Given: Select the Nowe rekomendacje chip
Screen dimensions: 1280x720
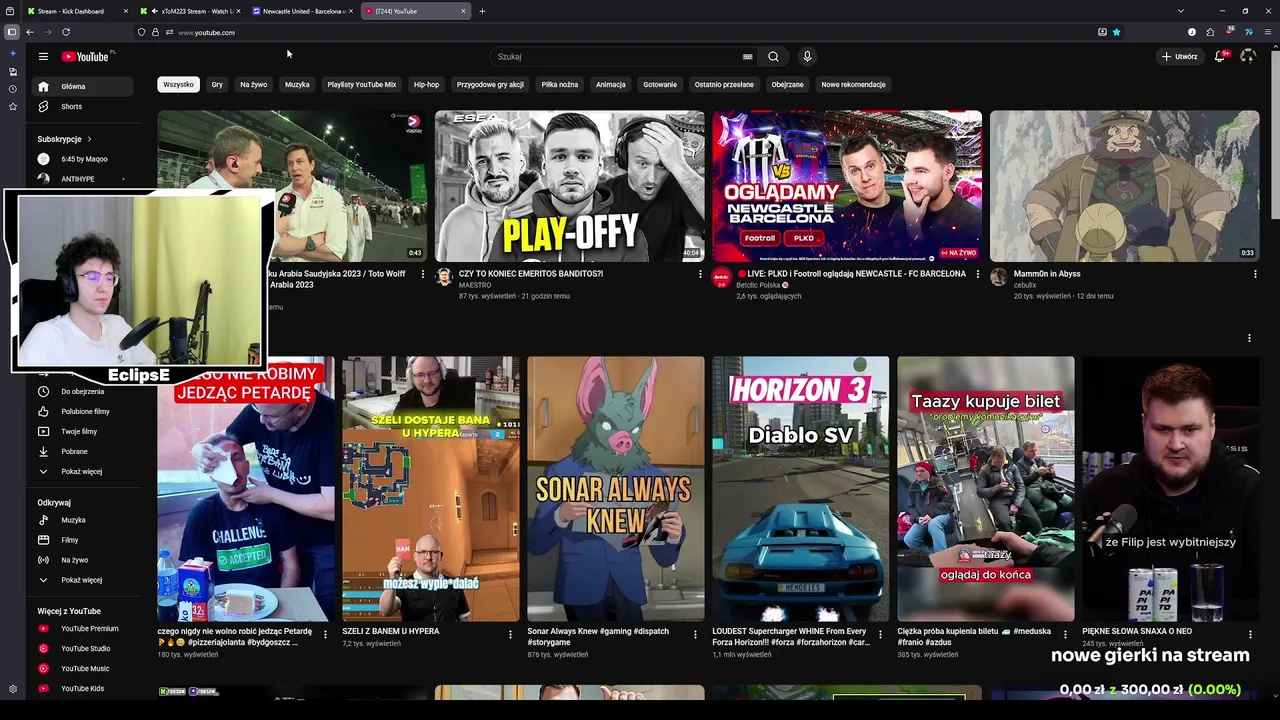Looking at the screenshot, I should (x=853, y=85).
